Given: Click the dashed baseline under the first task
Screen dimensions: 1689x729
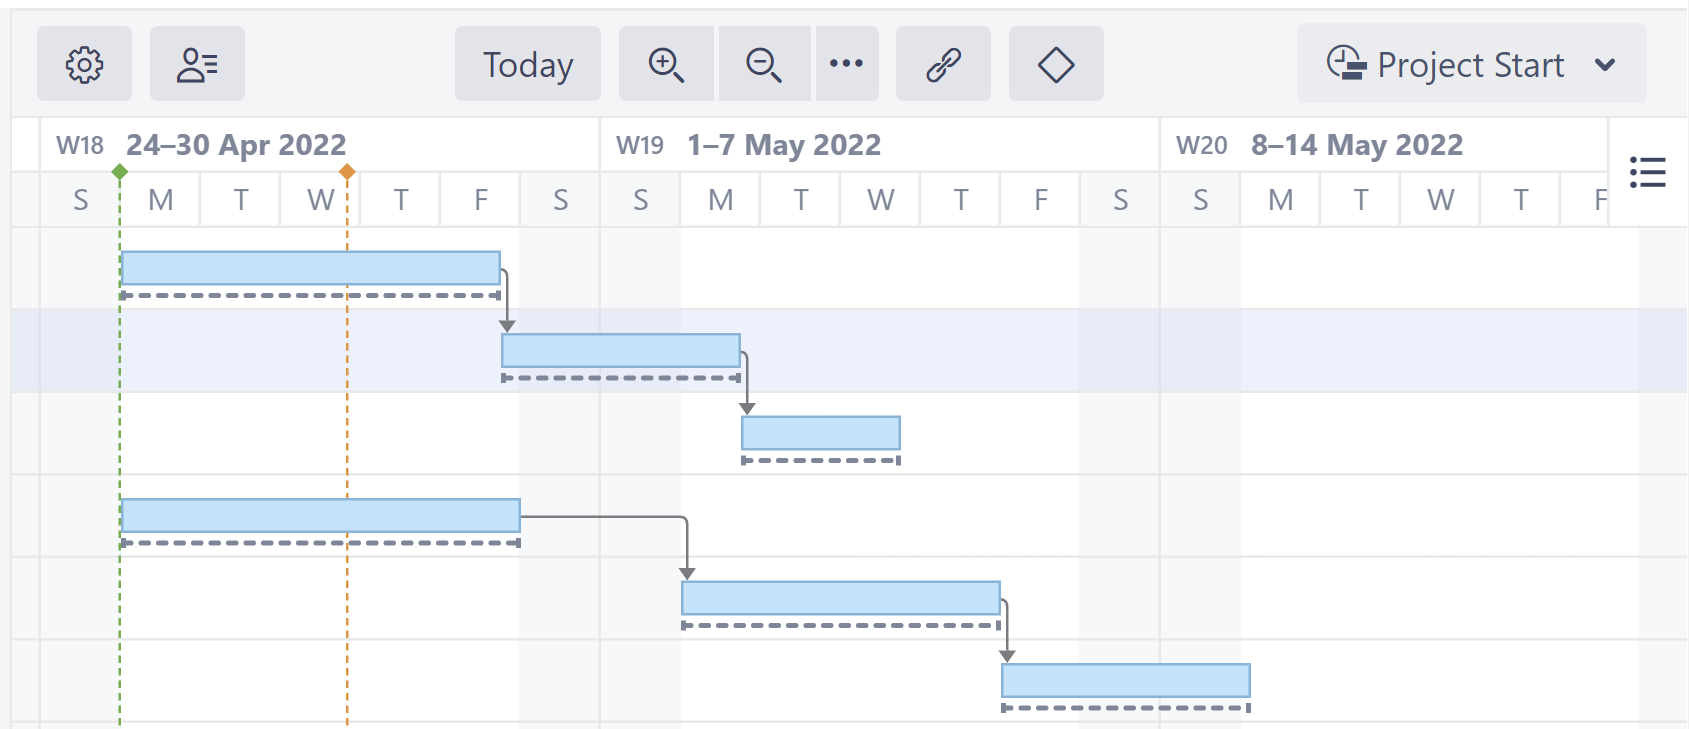Looking at the screenshot, I should coord(310,296).
